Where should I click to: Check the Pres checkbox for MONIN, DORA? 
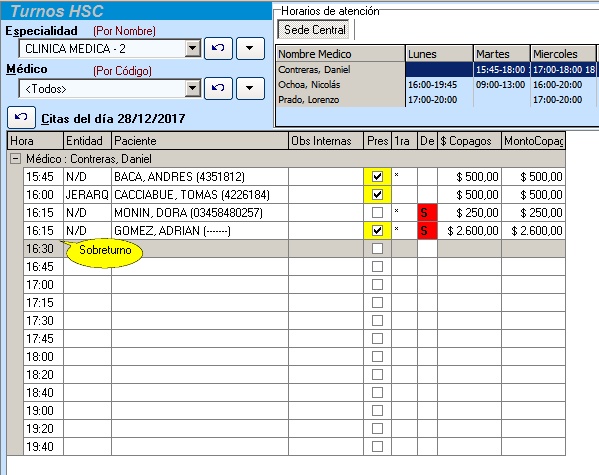pos(377,212)
